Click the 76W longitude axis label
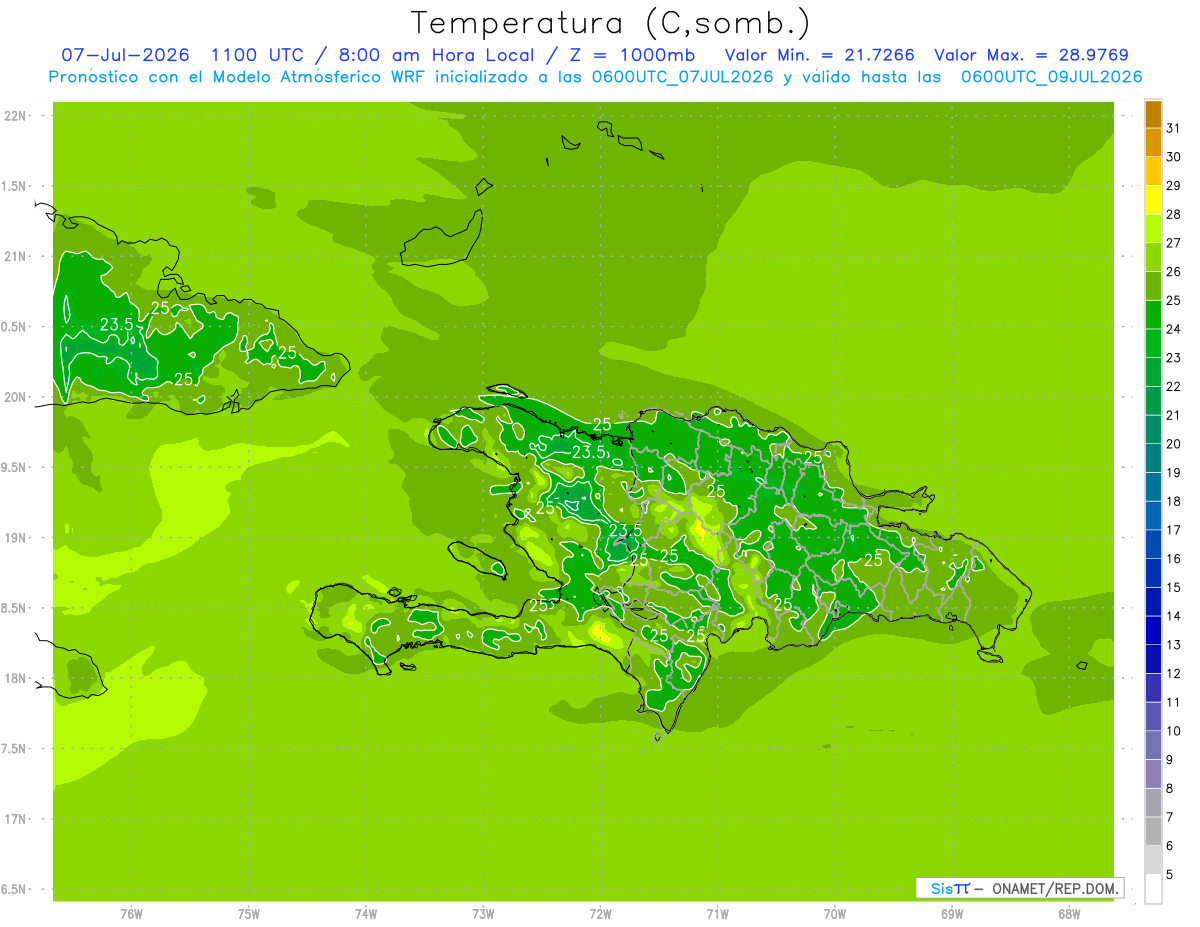 [x=131, y=914]
